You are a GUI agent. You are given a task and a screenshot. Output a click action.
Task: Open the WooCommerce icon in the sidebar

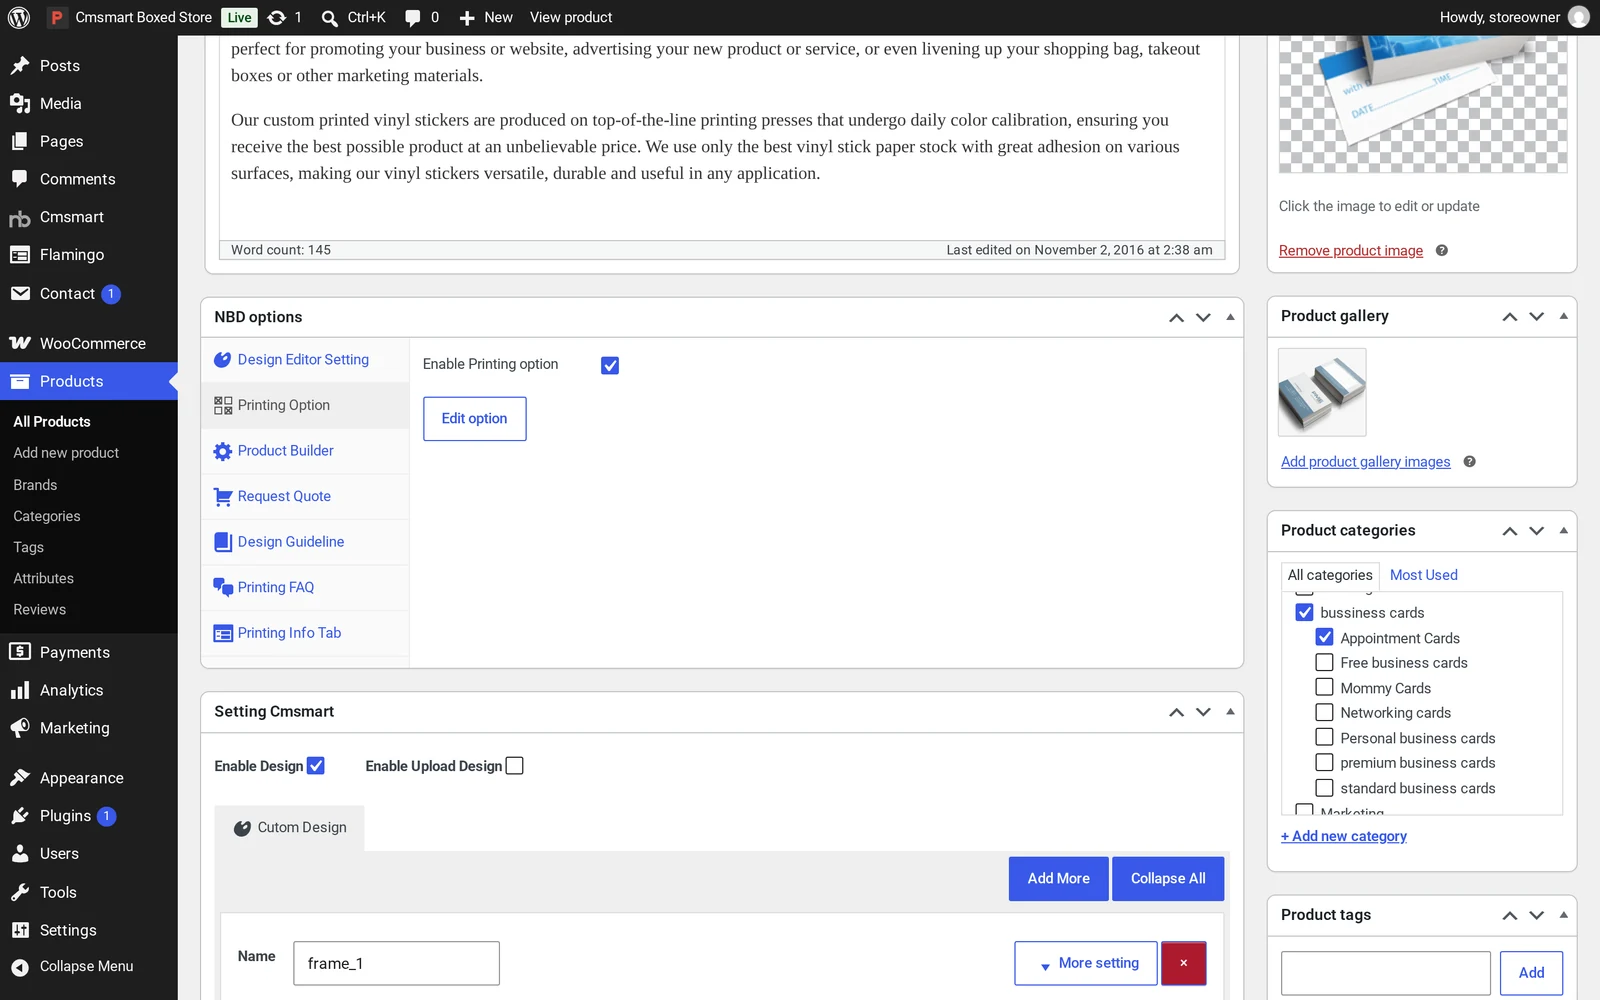pos(20,343)
